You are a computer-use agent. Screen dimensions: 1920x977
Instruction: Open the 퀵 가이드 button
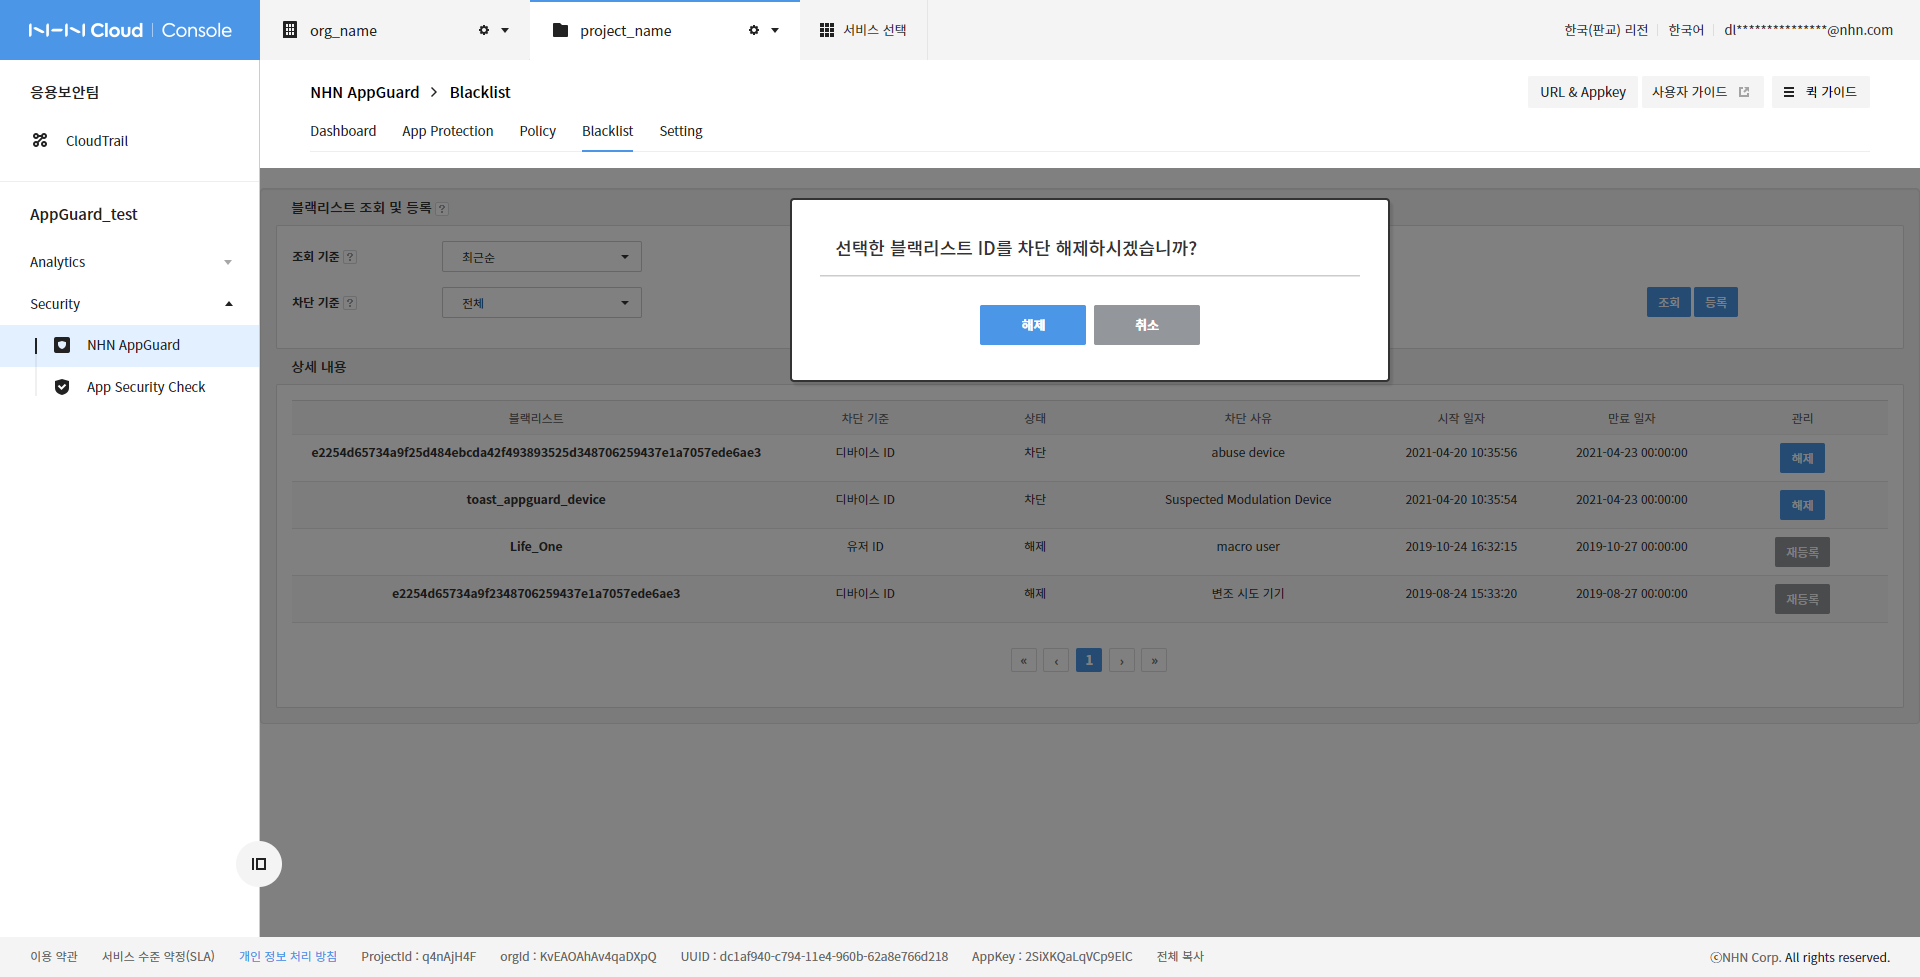(1821, 92)
